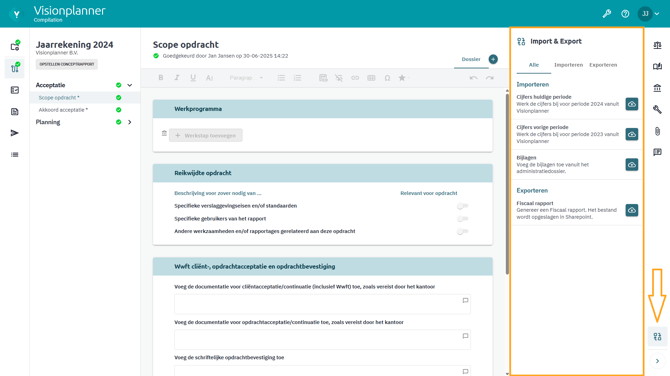
Task: Open the paperclip attachments icon
Action: [657, 131]
